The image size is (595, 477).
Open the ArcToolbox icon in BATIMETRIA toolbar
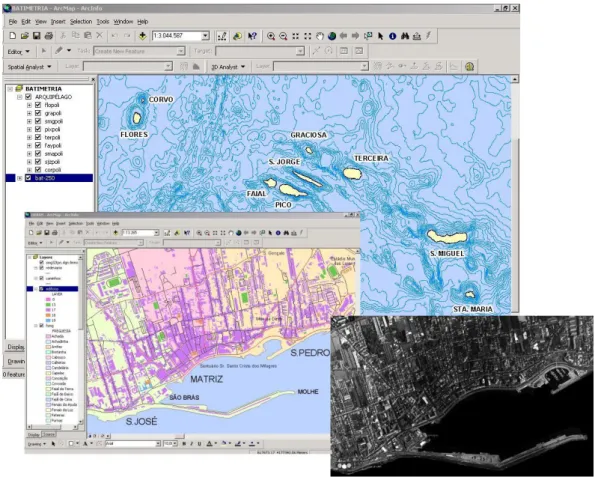pyautogui.click(x=237, y=36)
